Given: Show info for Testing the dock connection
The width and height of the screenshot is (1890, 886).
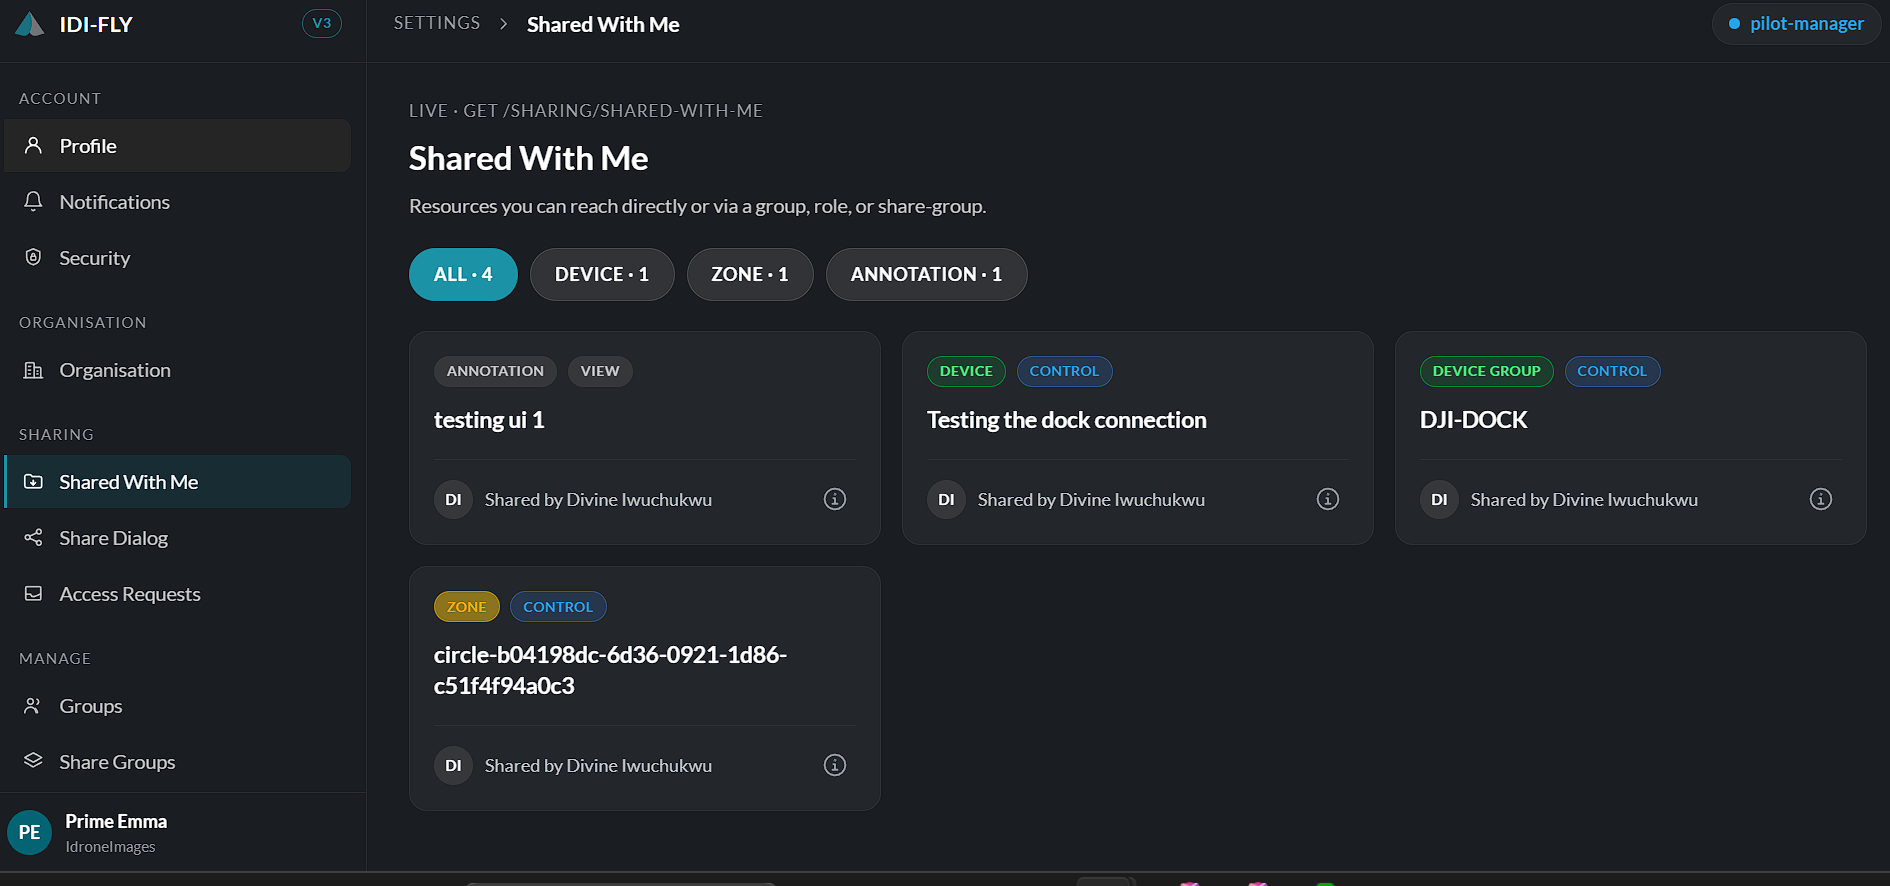Looking at the screenshot, I should point(1328,499).
